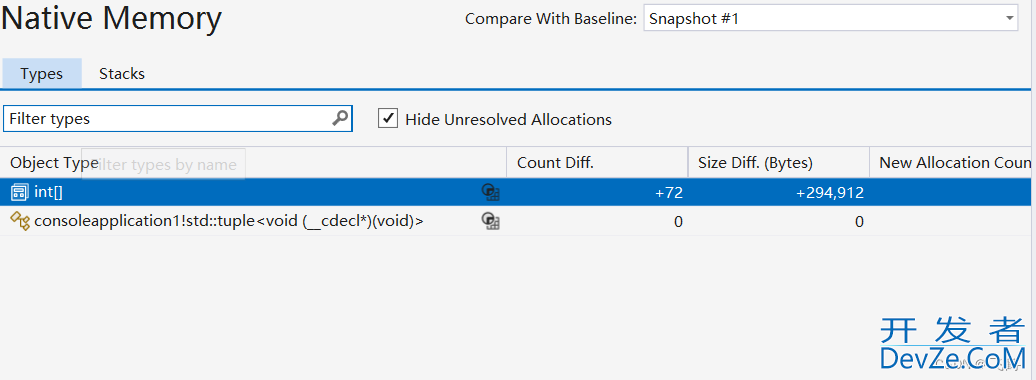Viewport: 1036px width, 380px height.
Task: Focus the Filter types search field
Action: click(178, 119)
